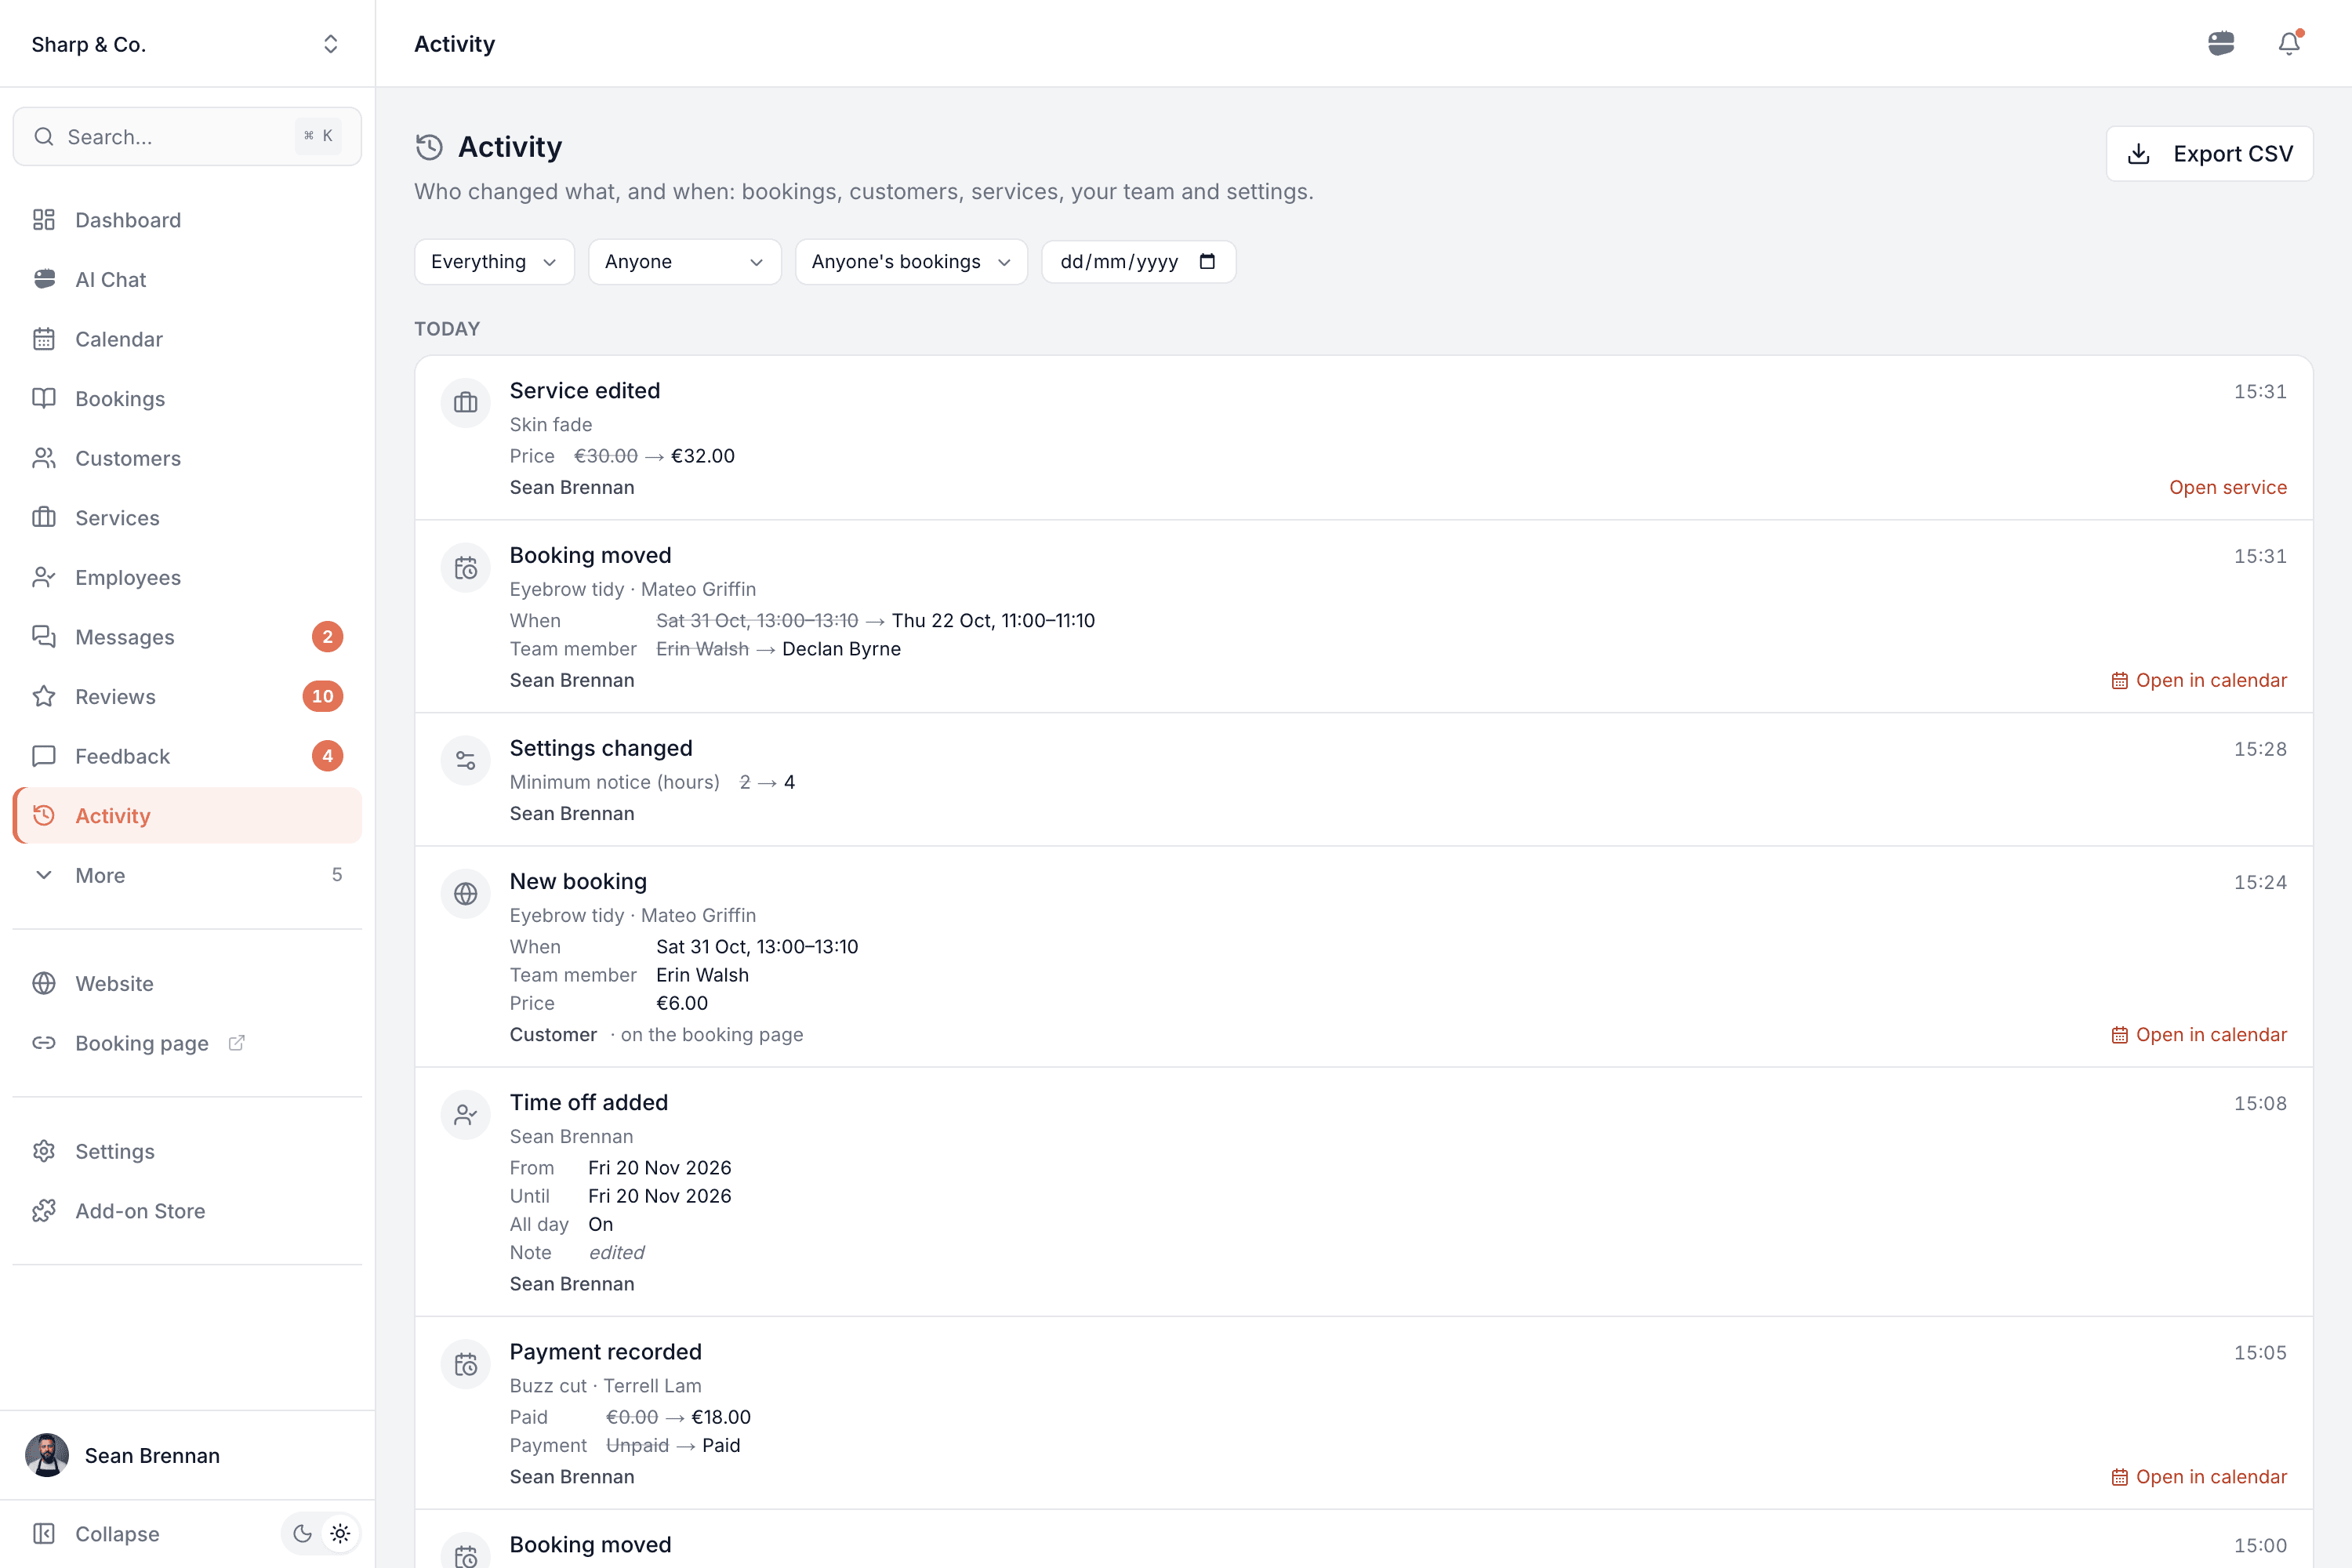
Task: Open Calendar in sidebar
Action: pos(187,339)
